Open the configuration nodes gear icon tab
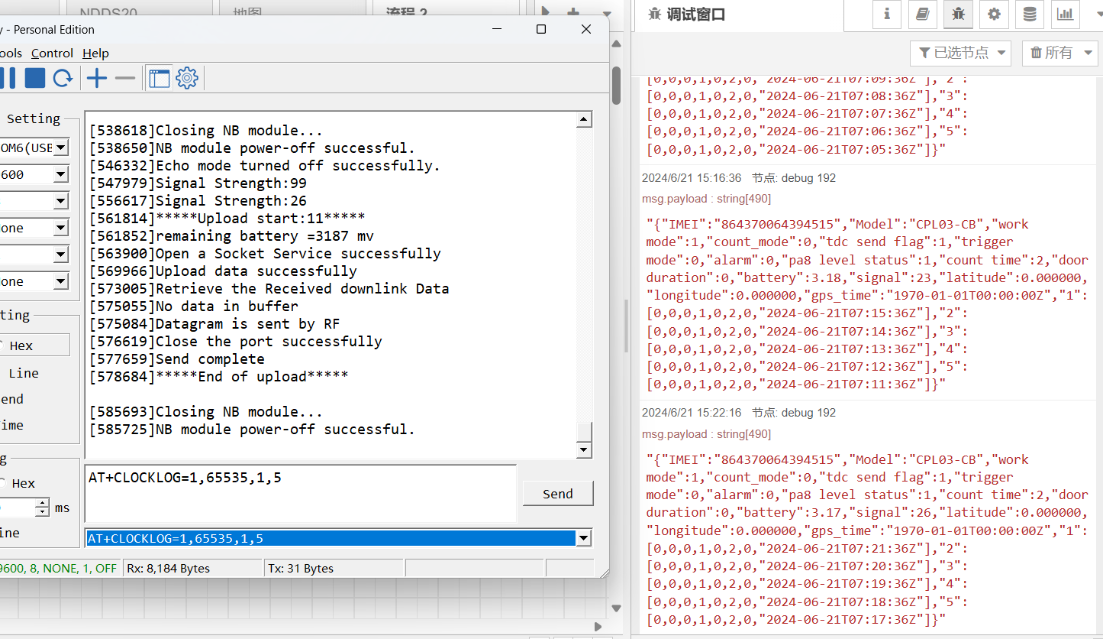Viewport: 1103px width, 639px height. click(x=994, y=14)
